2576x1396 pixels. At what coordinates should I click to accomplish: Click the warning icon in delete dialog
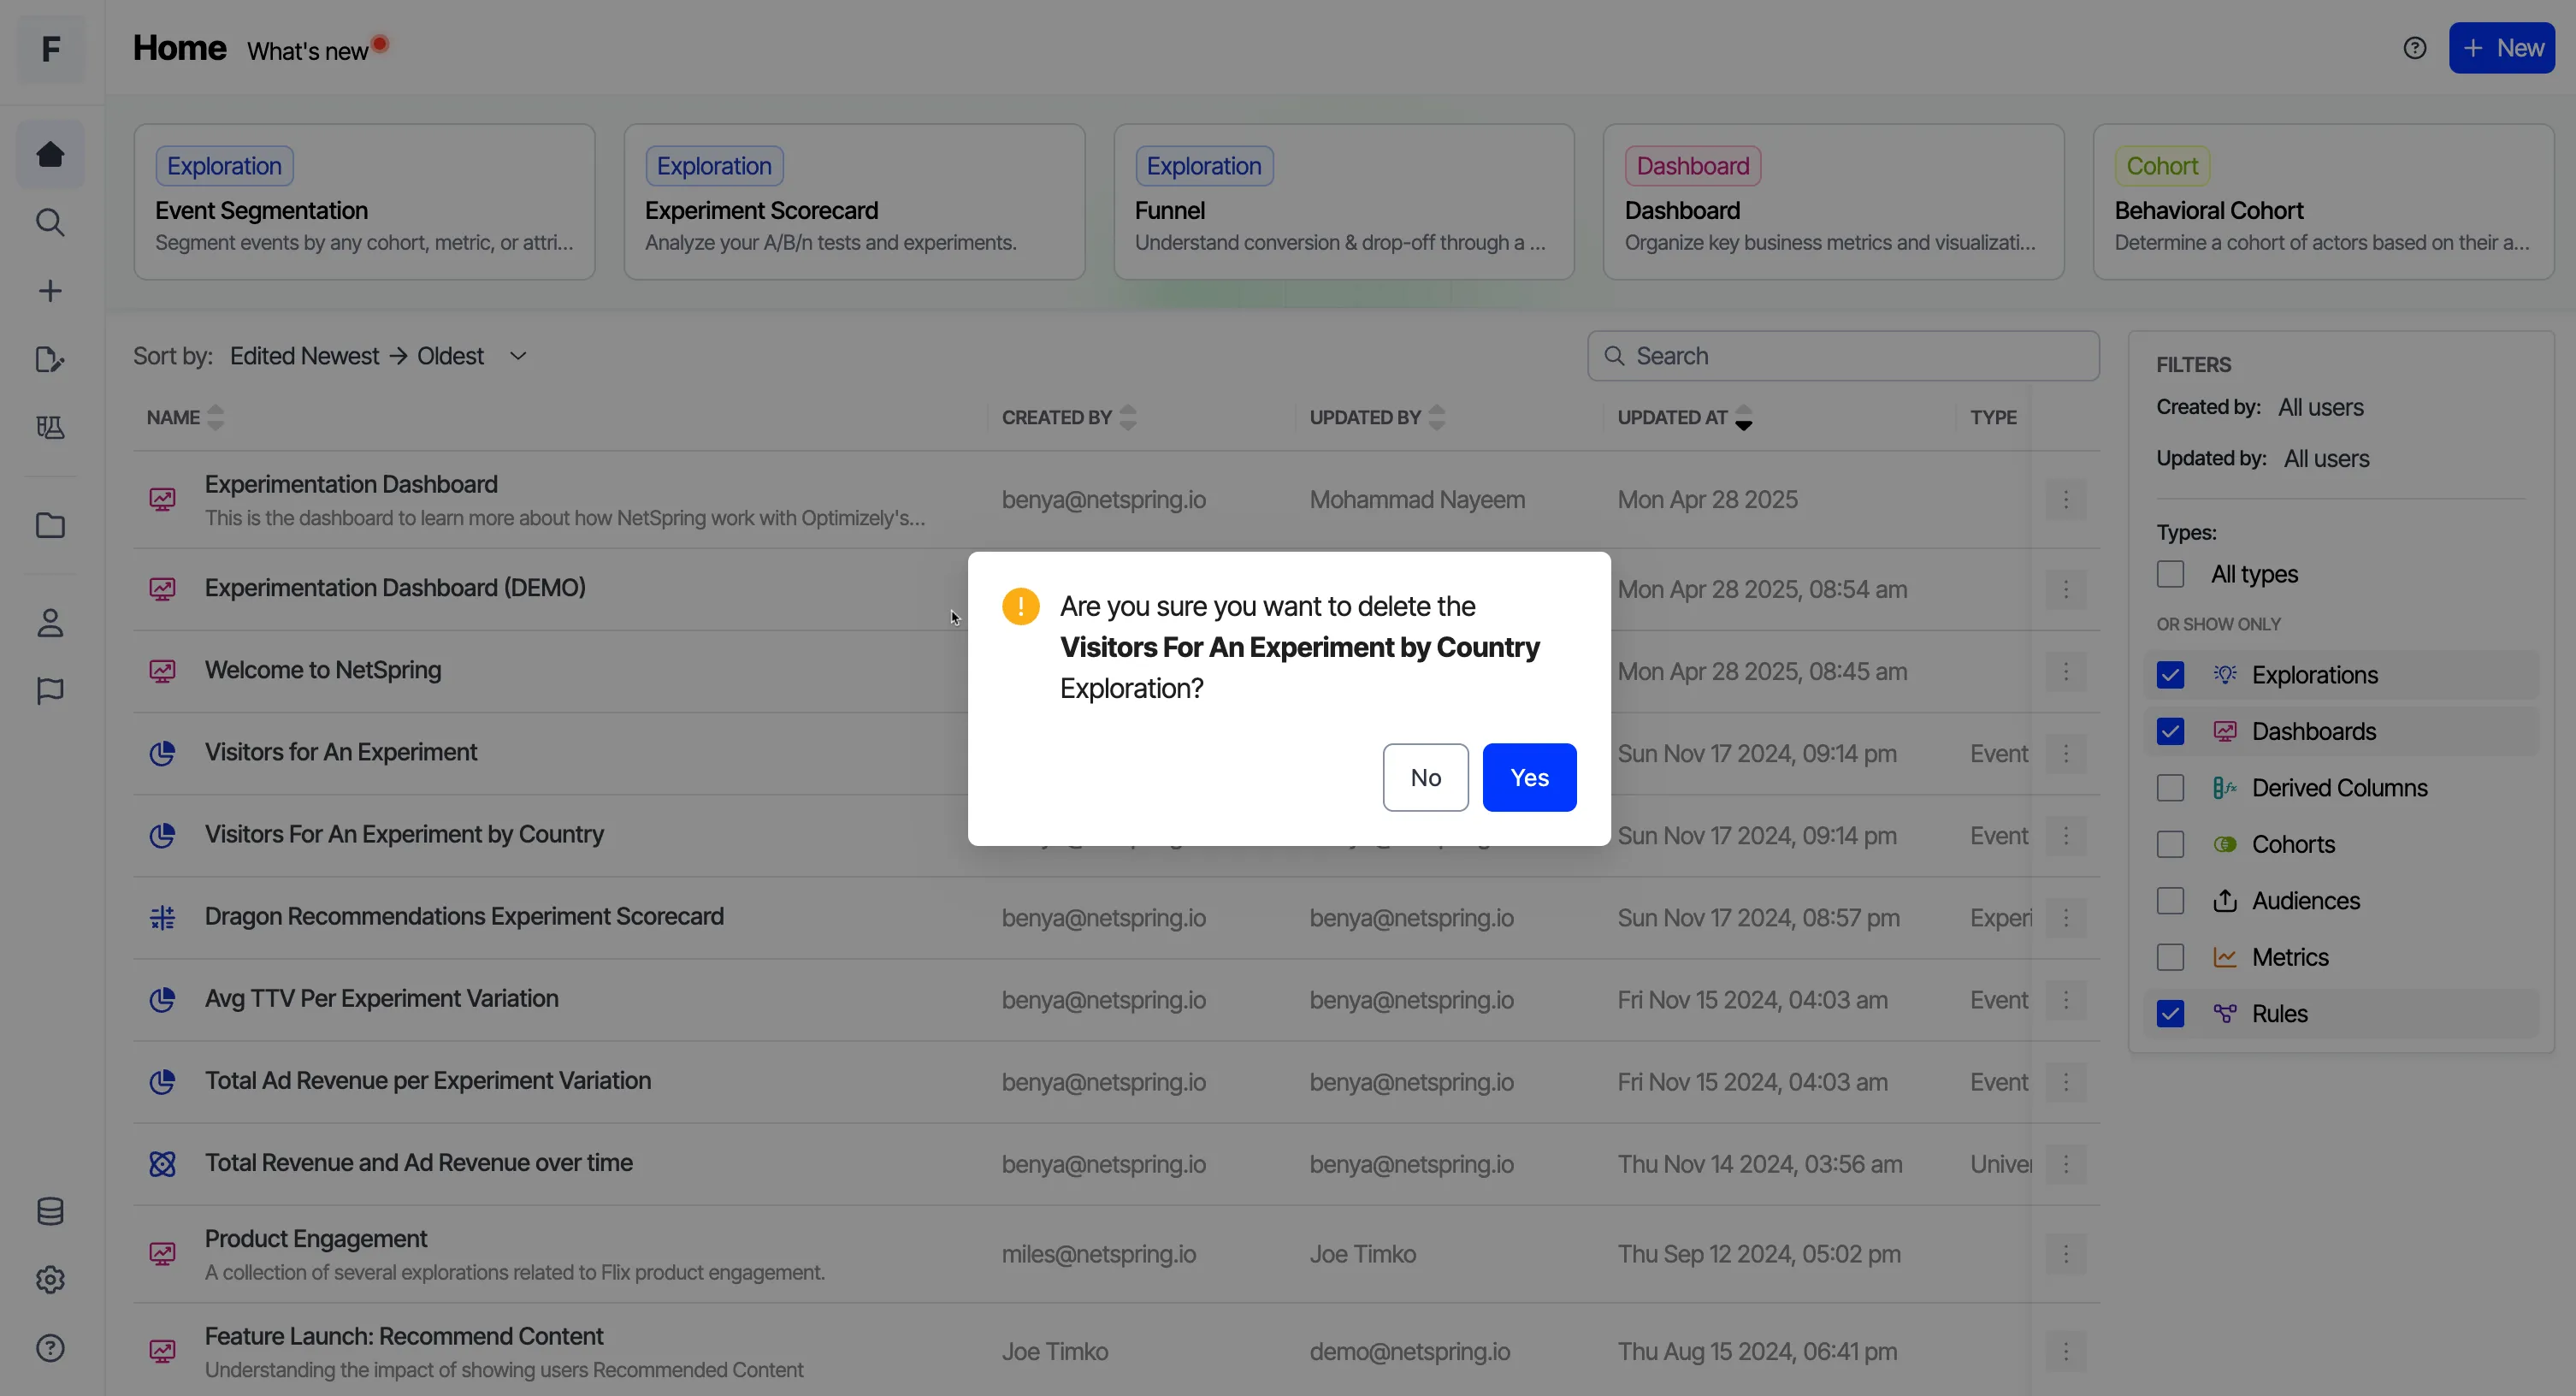coord(1020,606)
